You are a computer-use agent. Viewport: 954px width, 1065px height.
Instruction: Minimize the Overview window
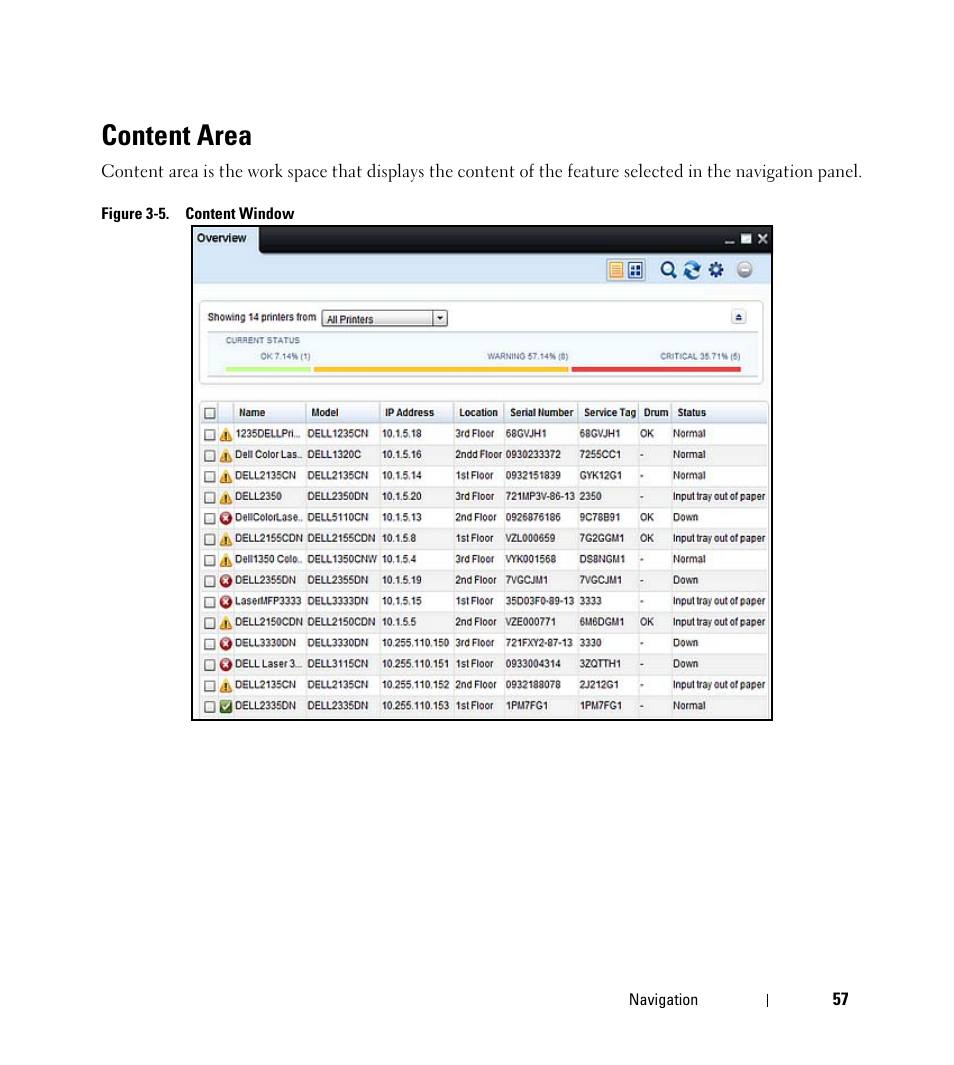pos(729,240)
